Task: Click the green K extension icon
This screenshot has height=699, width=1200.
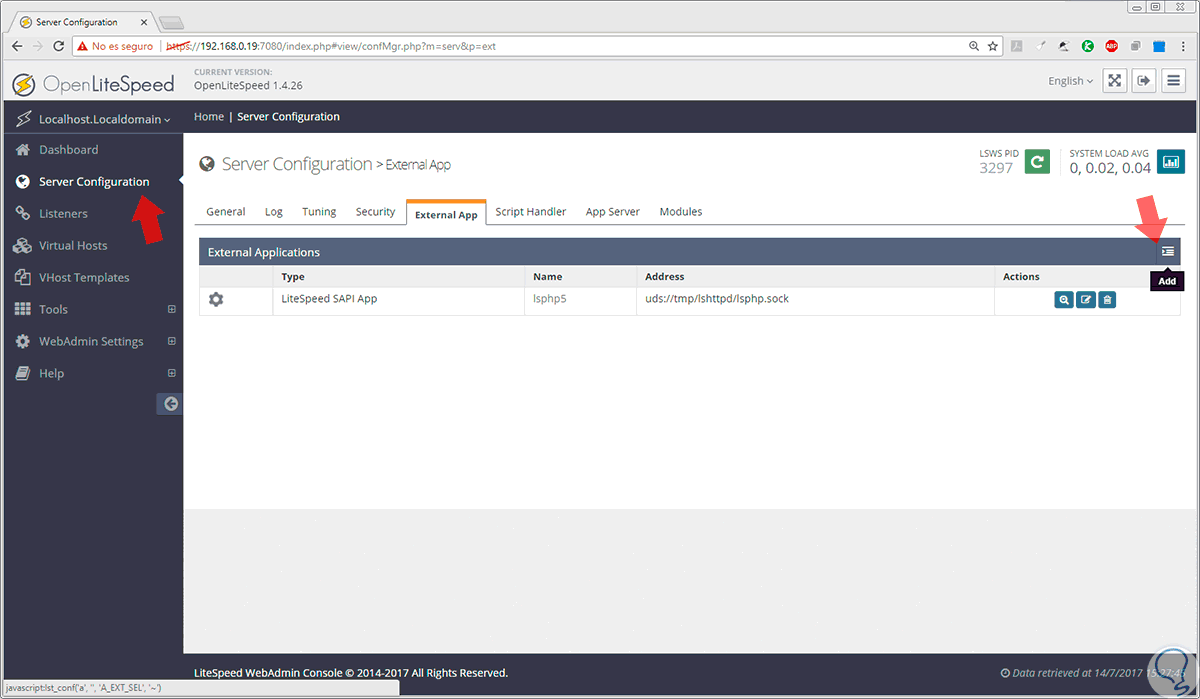Action: coord(1087,46)
